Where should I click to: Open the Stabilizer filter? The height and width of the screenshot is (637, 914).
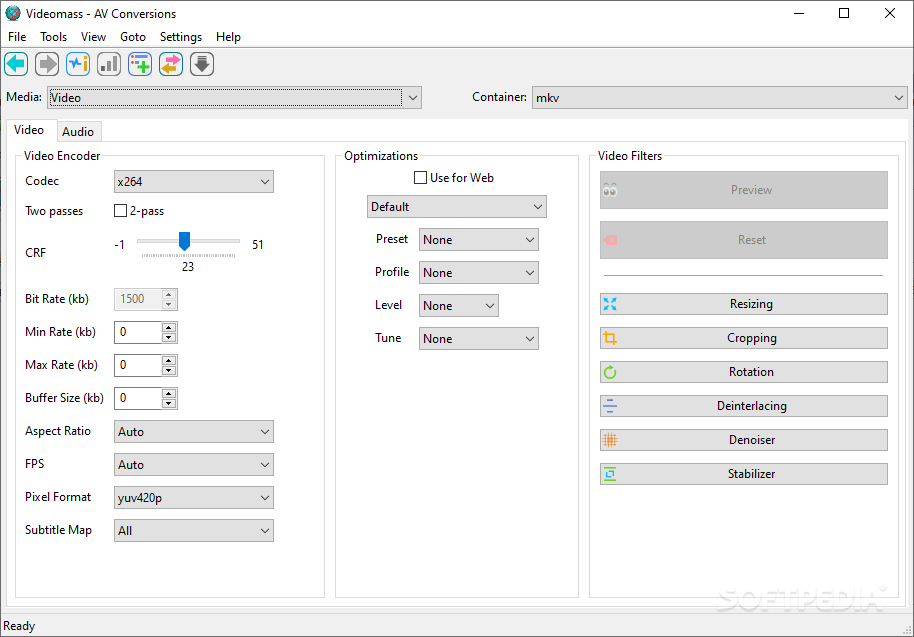point(744,474)
